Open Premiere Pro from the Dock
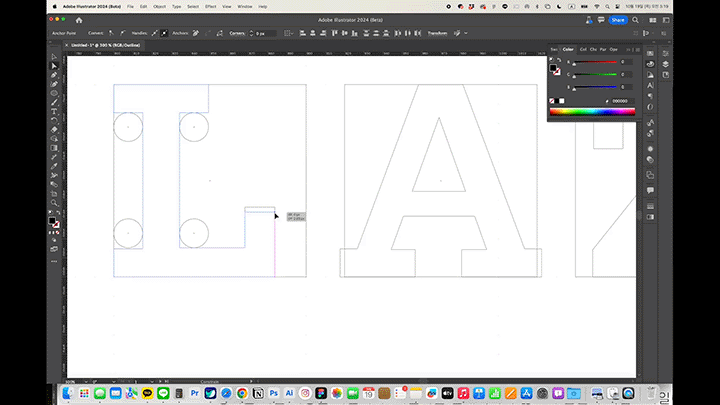 pos(195,394)
